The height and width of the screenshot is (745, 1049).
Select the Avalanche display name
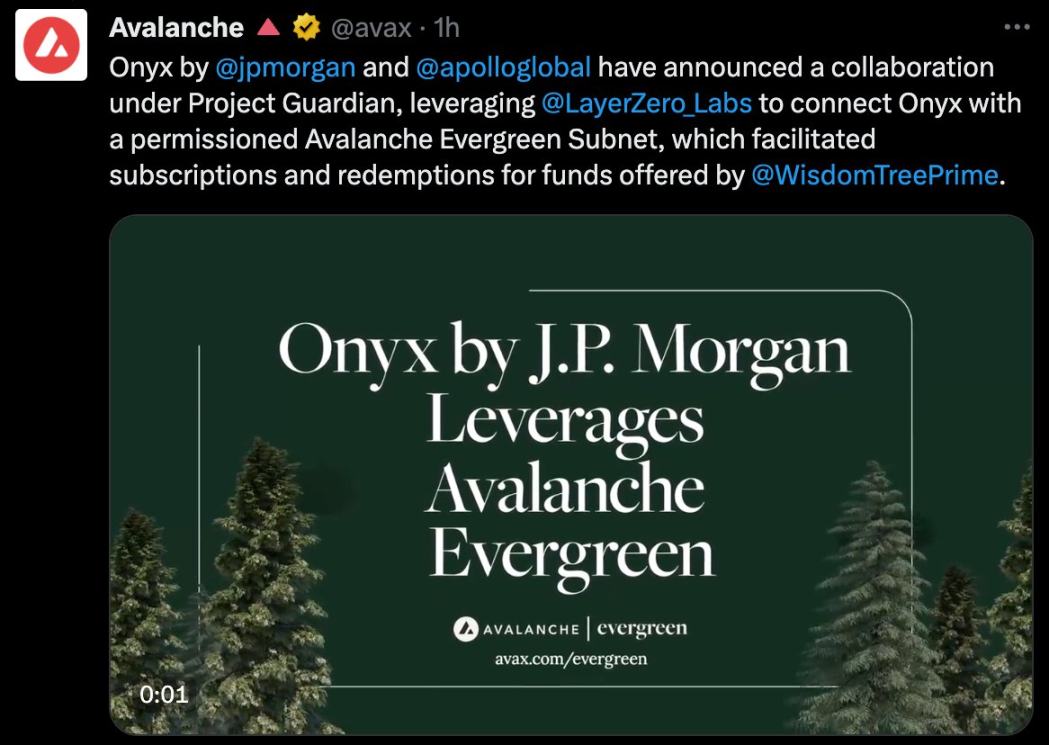[176, 28]
